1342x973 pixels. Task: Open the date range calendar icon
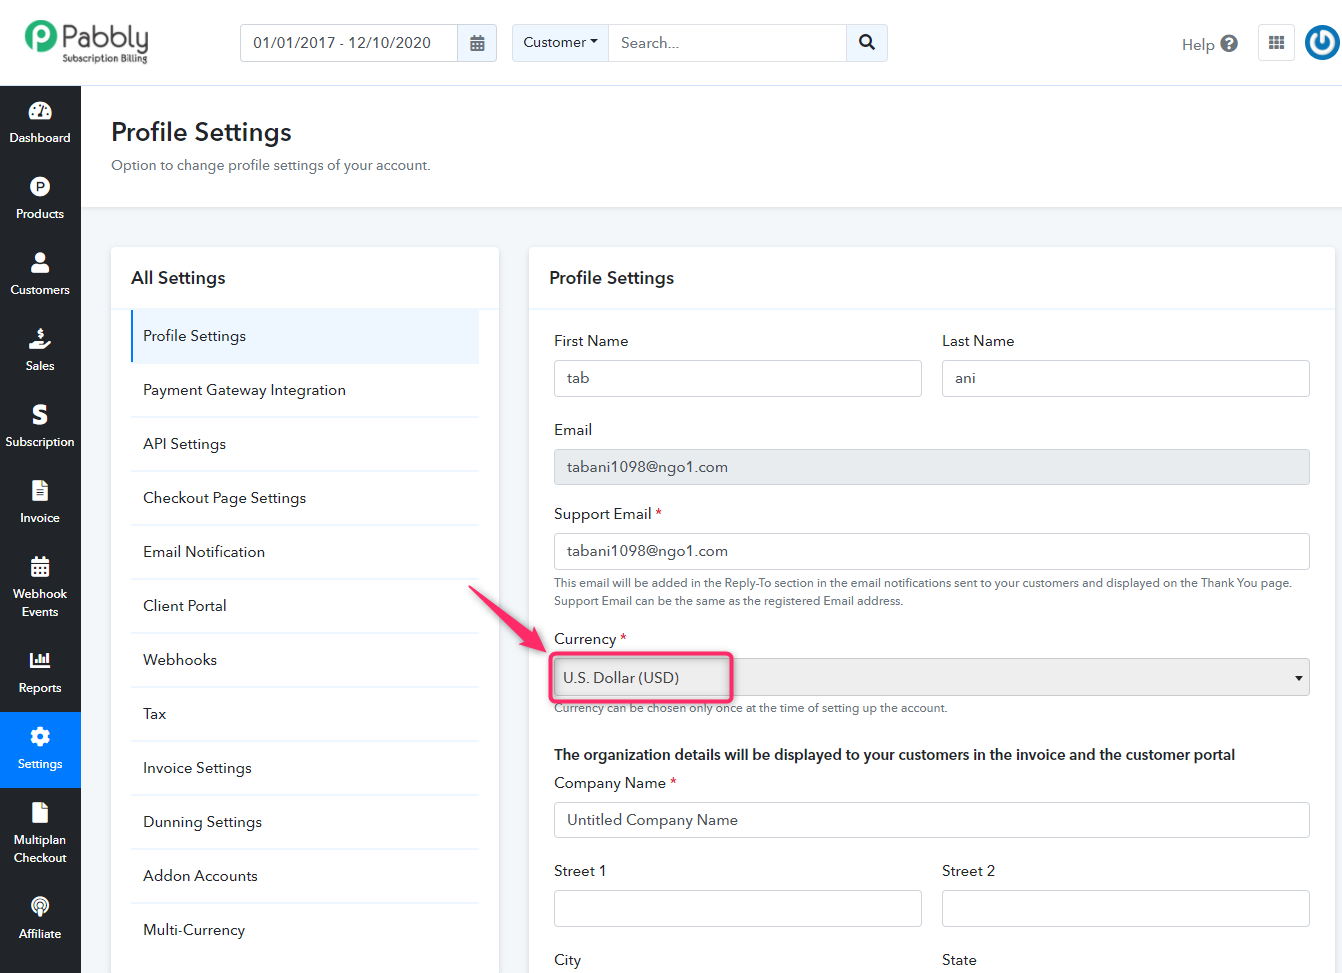[477, 43]
